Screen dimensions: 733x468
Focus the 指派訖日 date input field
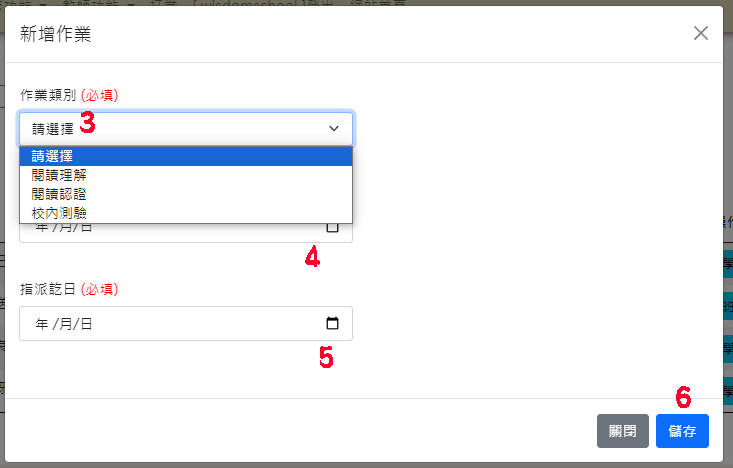(x=186, y=324)
